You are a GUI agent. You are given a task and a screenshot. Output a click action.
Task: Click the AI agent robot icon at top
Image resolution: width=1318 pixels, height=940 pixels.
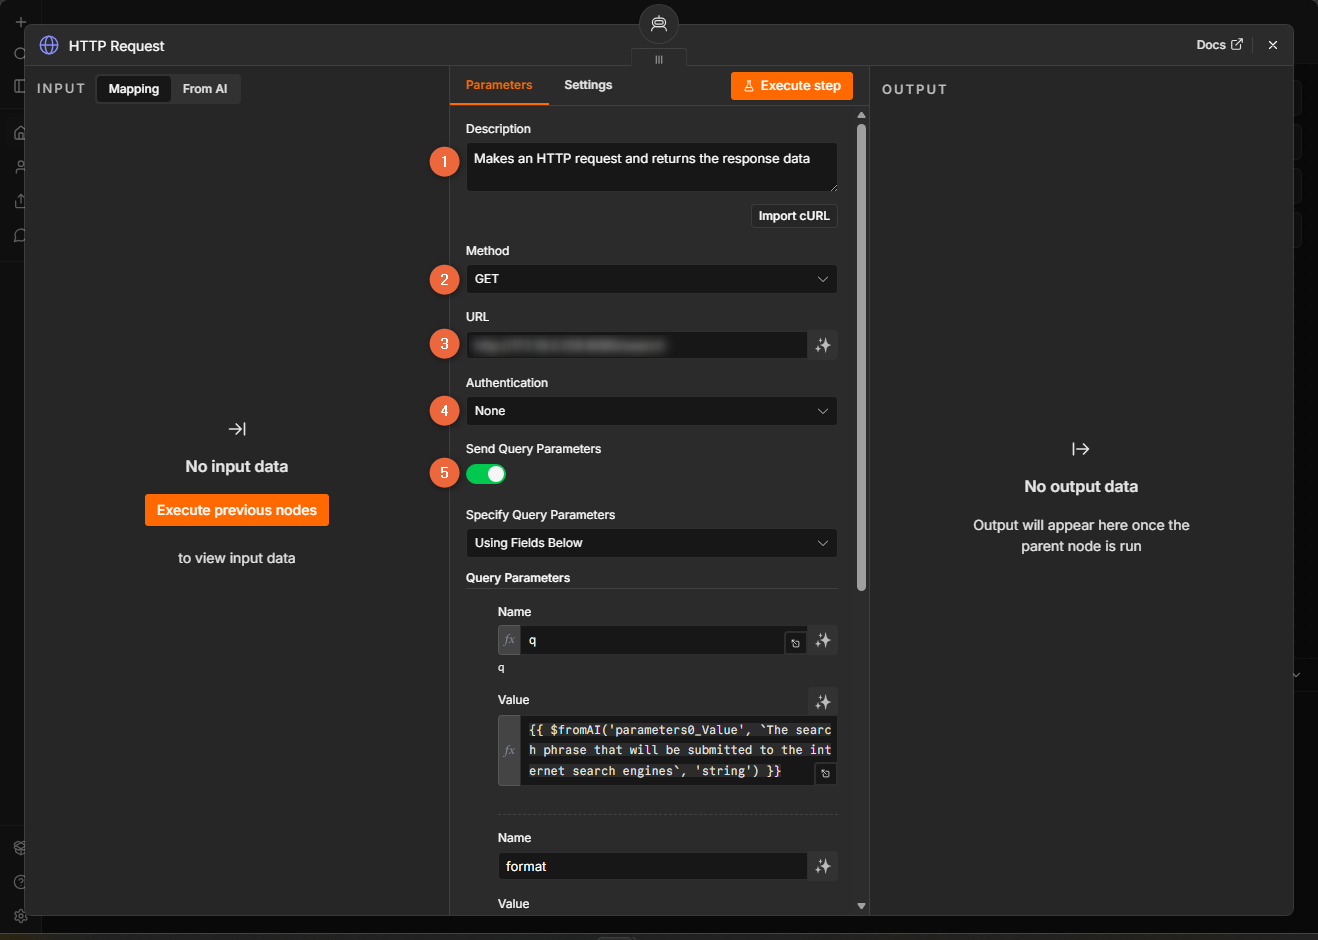pyautogui.click(x=659, y=24)
